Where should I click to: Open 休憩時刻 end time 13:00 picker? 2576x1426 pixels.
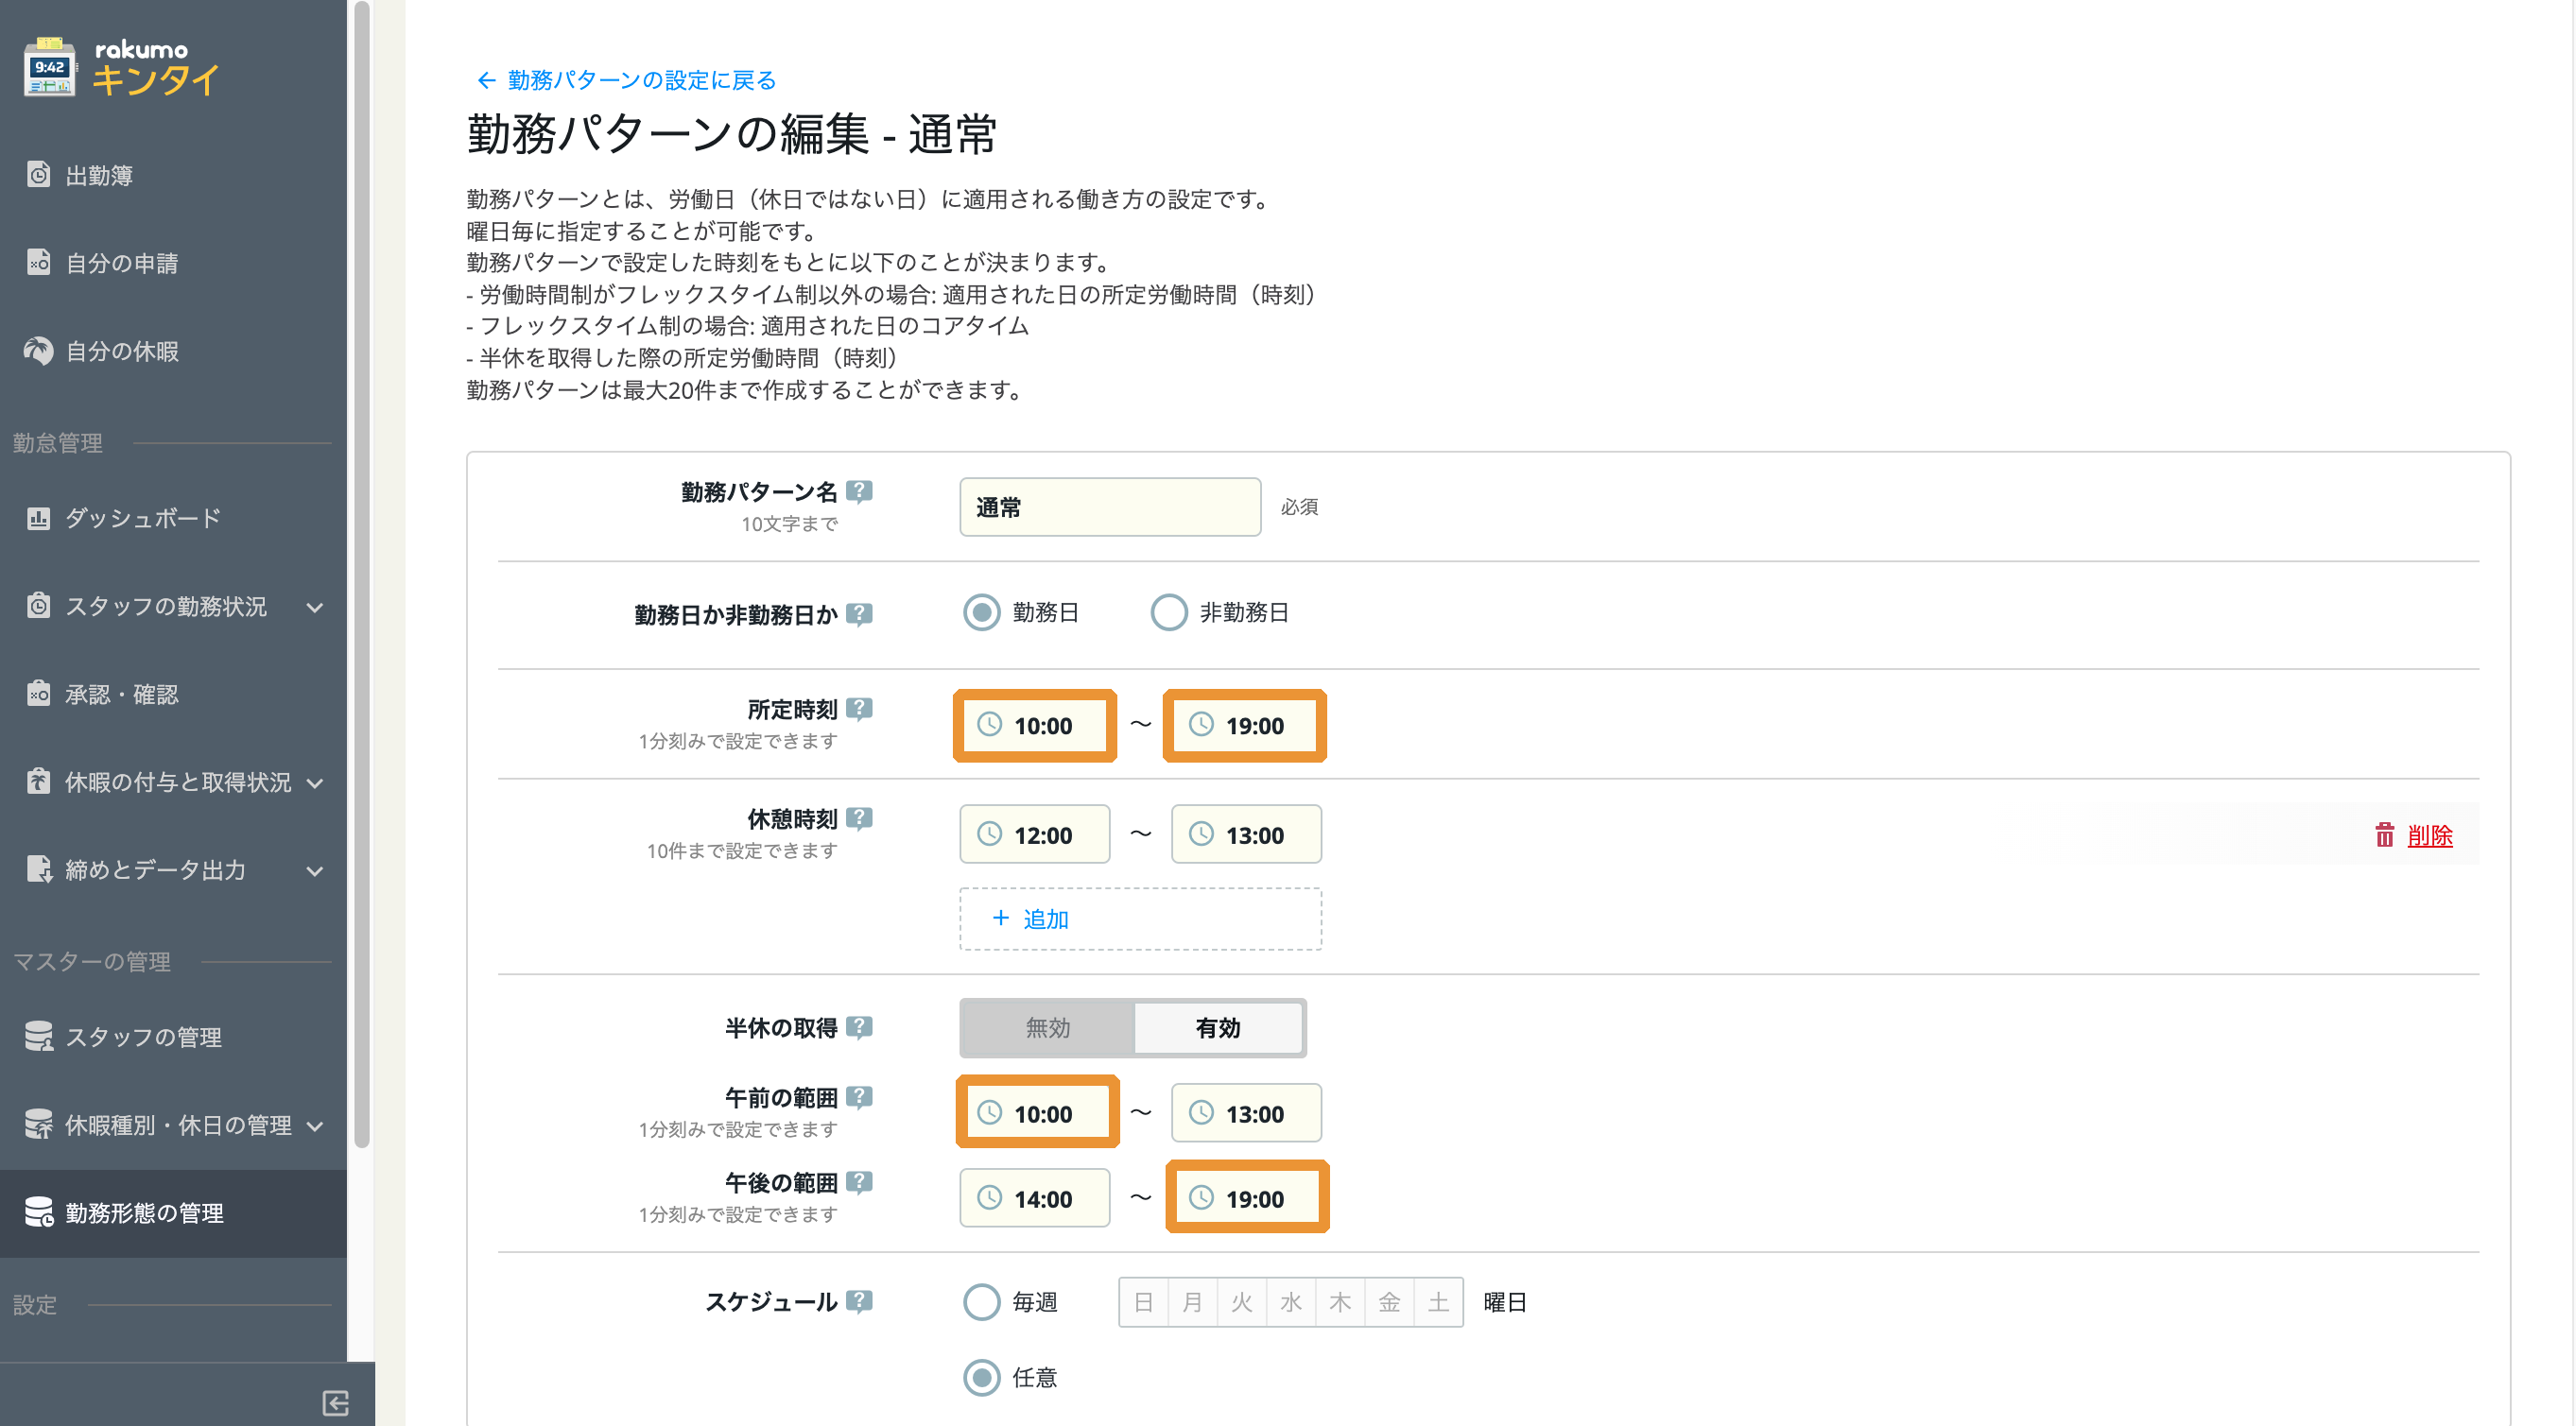(1246, 834)
